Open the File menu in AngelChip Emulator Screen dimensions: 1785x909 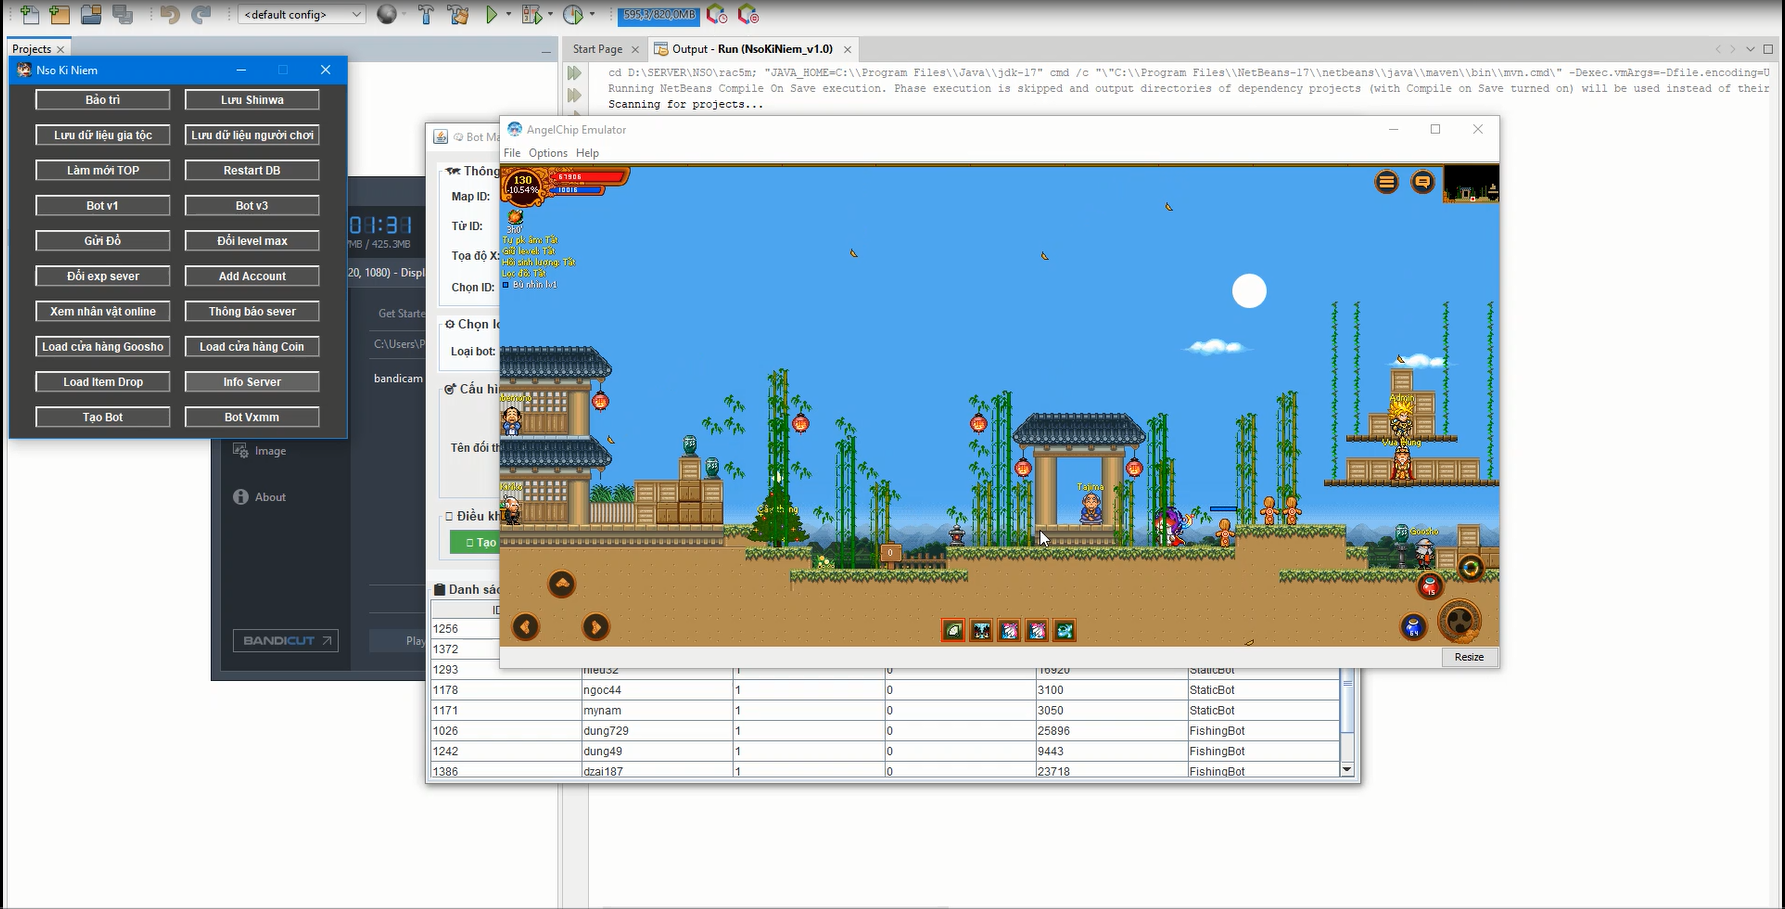click(x=512, y=153)
